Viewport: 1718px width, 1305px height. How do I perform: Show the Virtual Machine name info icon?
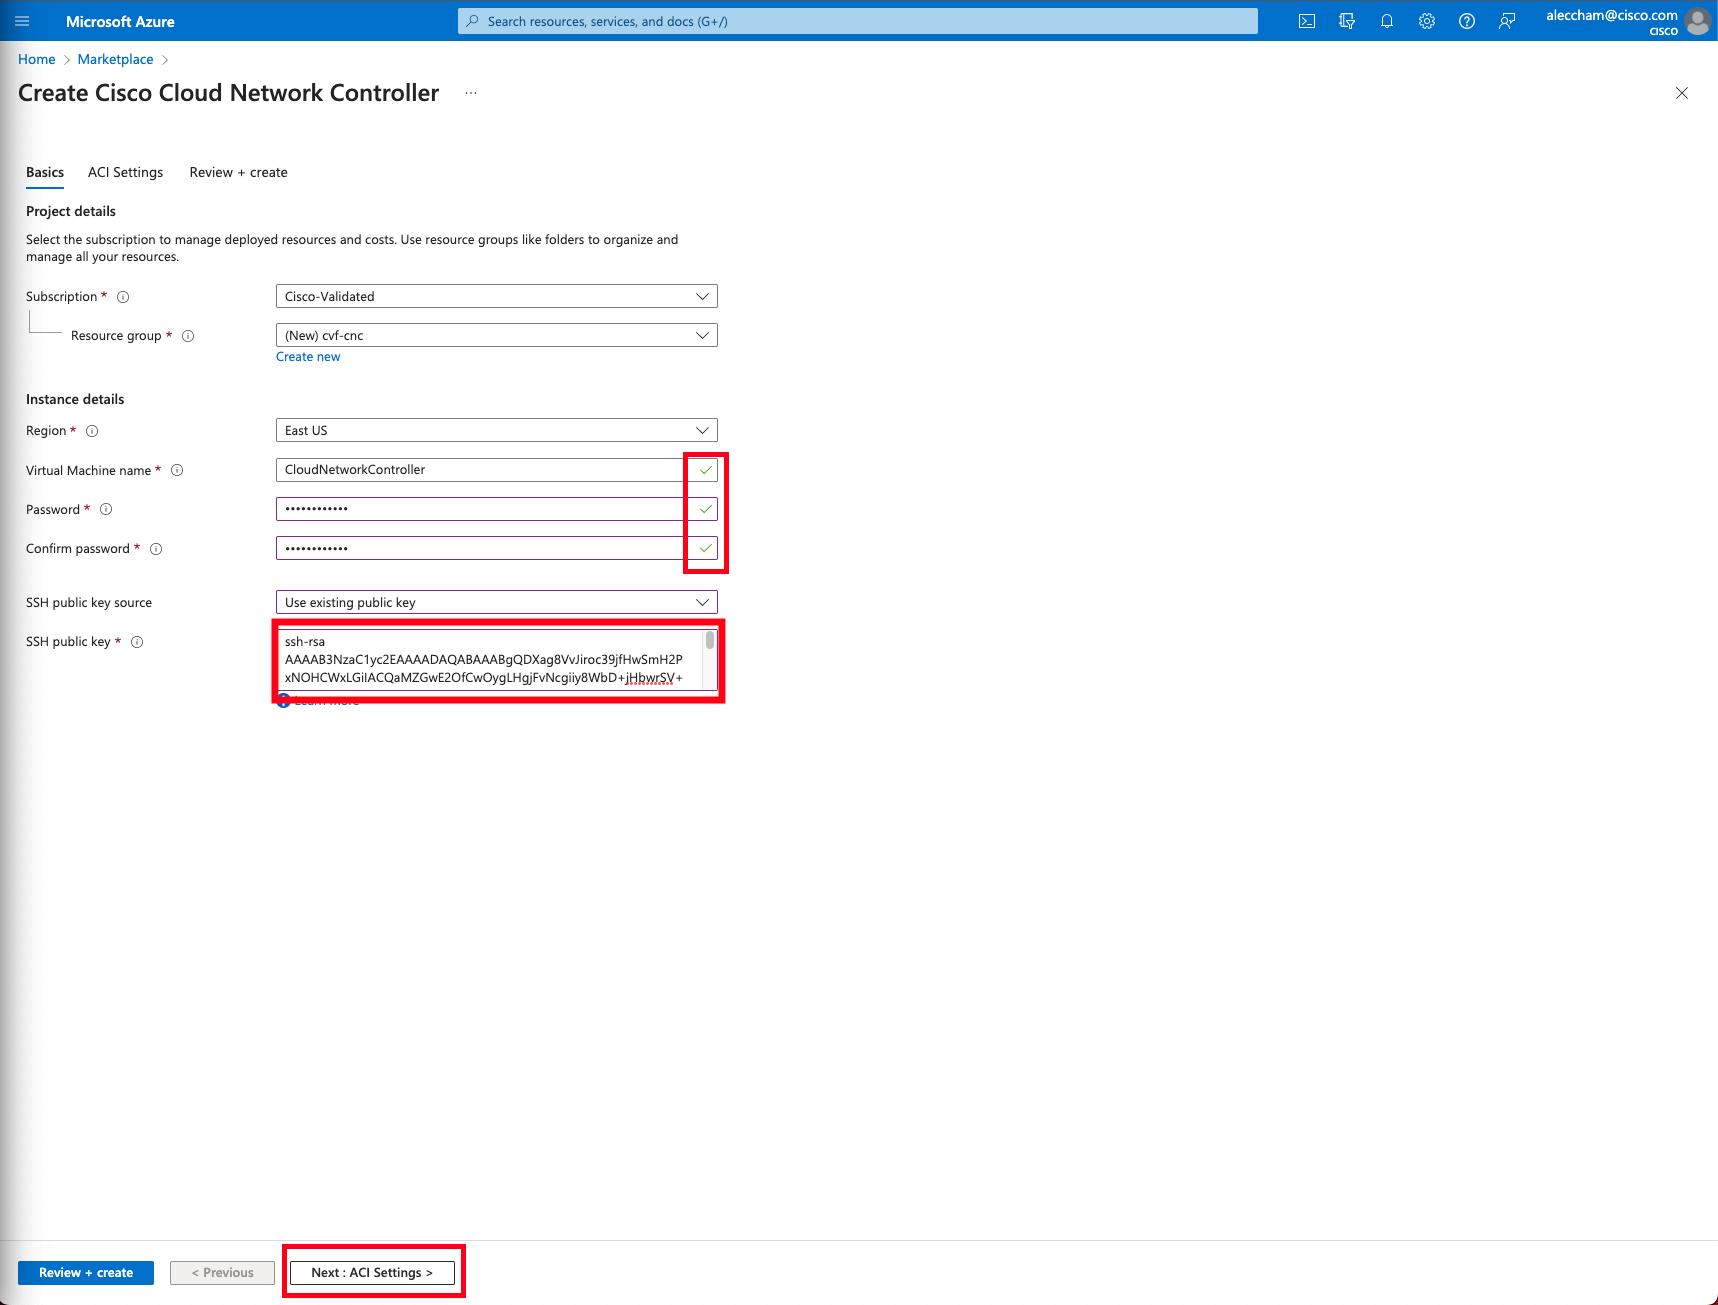tap(177, 470)
